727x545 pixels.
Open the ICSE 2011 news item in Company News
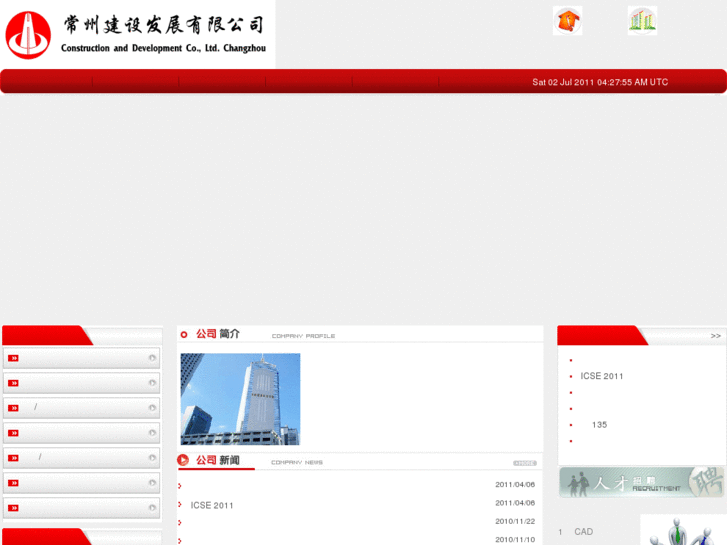tap(212, 505)
